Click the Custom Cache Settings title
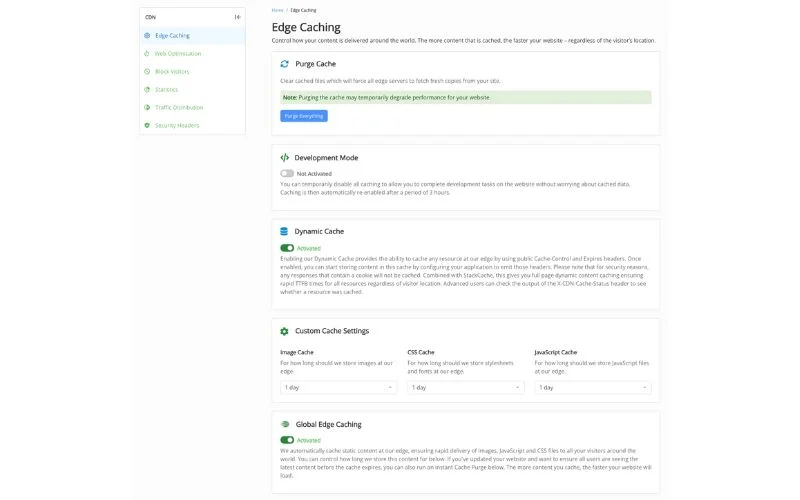 point(332,331)
